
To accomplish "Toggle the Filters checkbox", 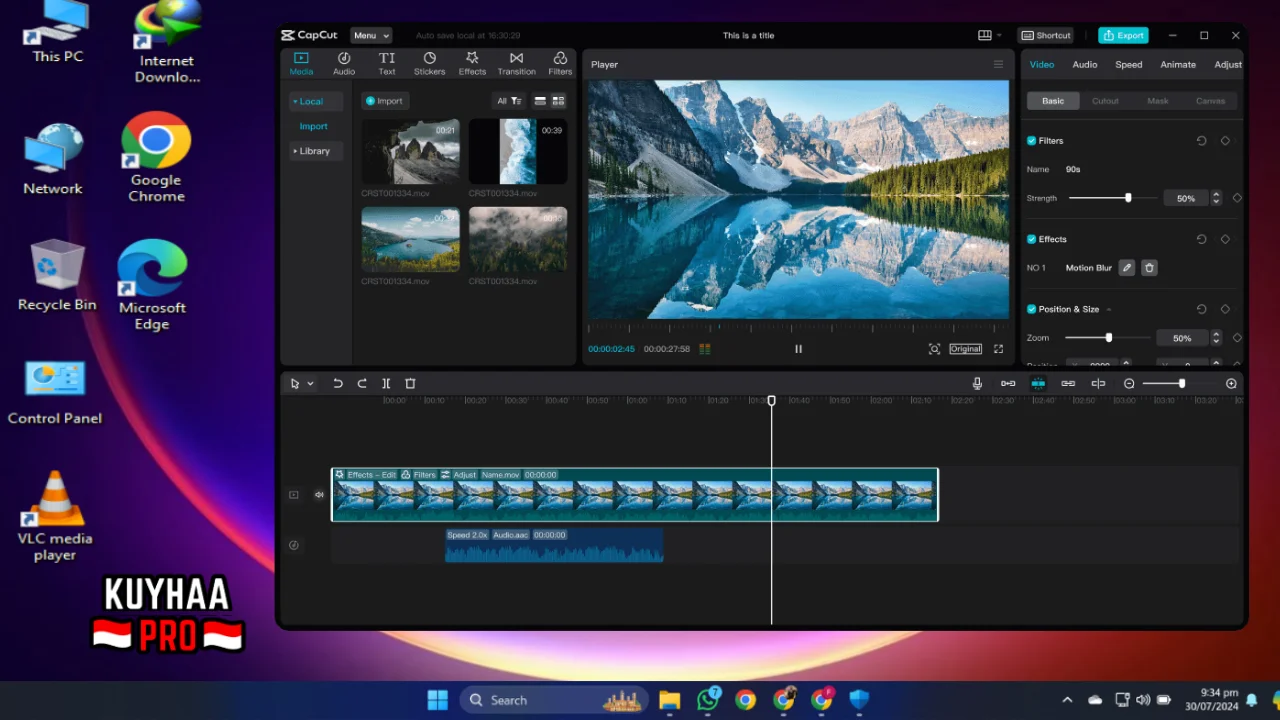I will coord(1031,141).
